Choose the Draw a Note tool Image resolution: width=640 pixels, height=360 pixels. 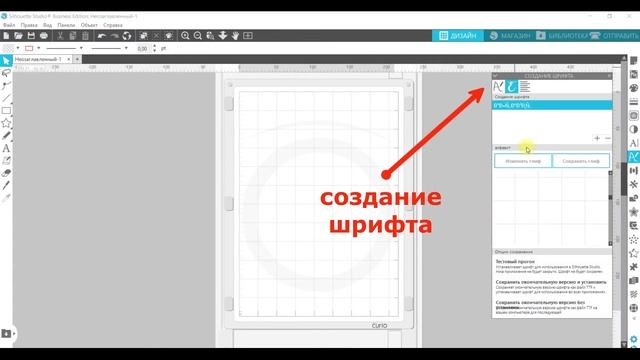click(x=6, y=160)
